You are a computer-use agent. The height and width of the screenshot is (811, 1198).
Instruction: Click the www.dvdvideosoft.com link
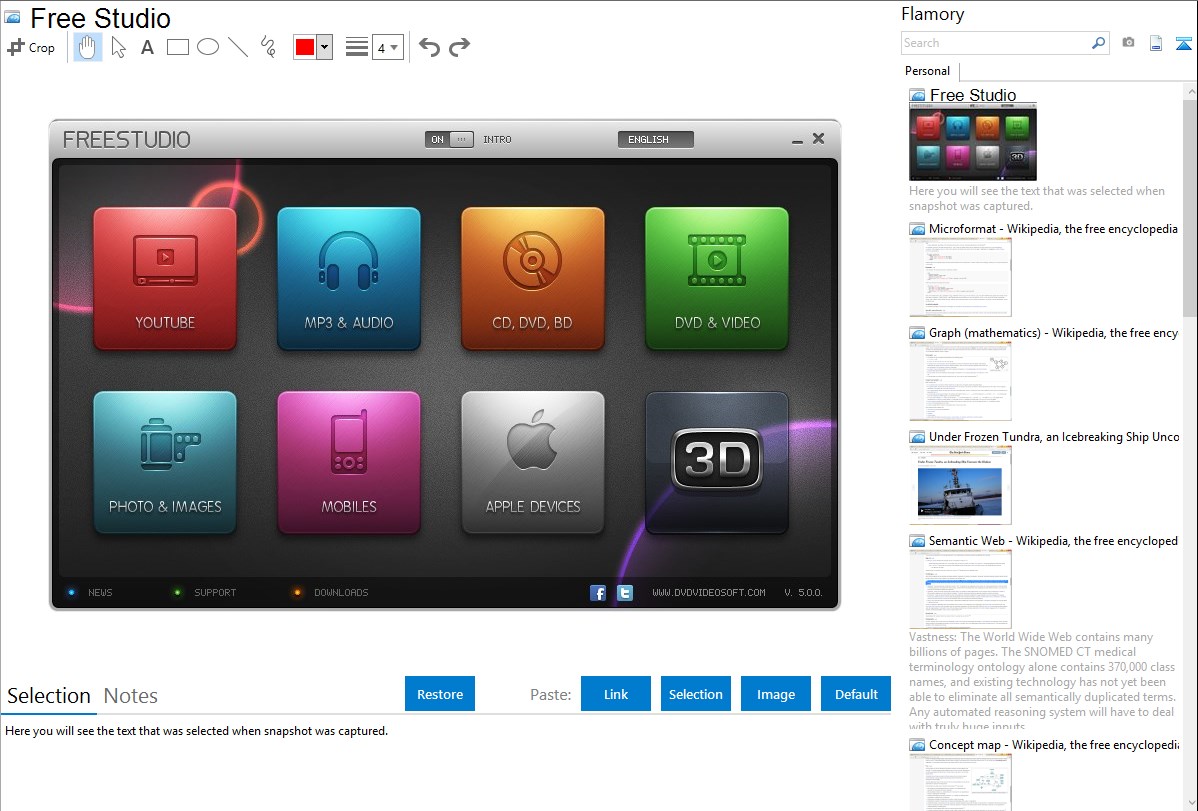pos(709,592)
